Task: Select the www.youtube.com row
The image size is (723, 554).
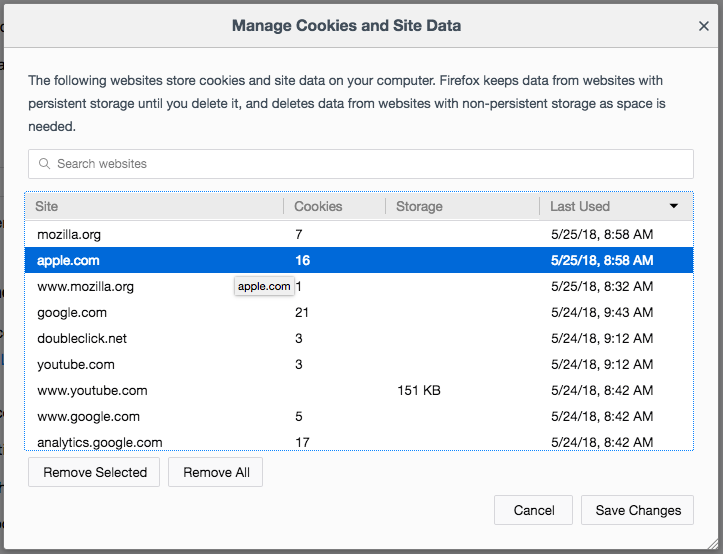Action: coord(359,390)
